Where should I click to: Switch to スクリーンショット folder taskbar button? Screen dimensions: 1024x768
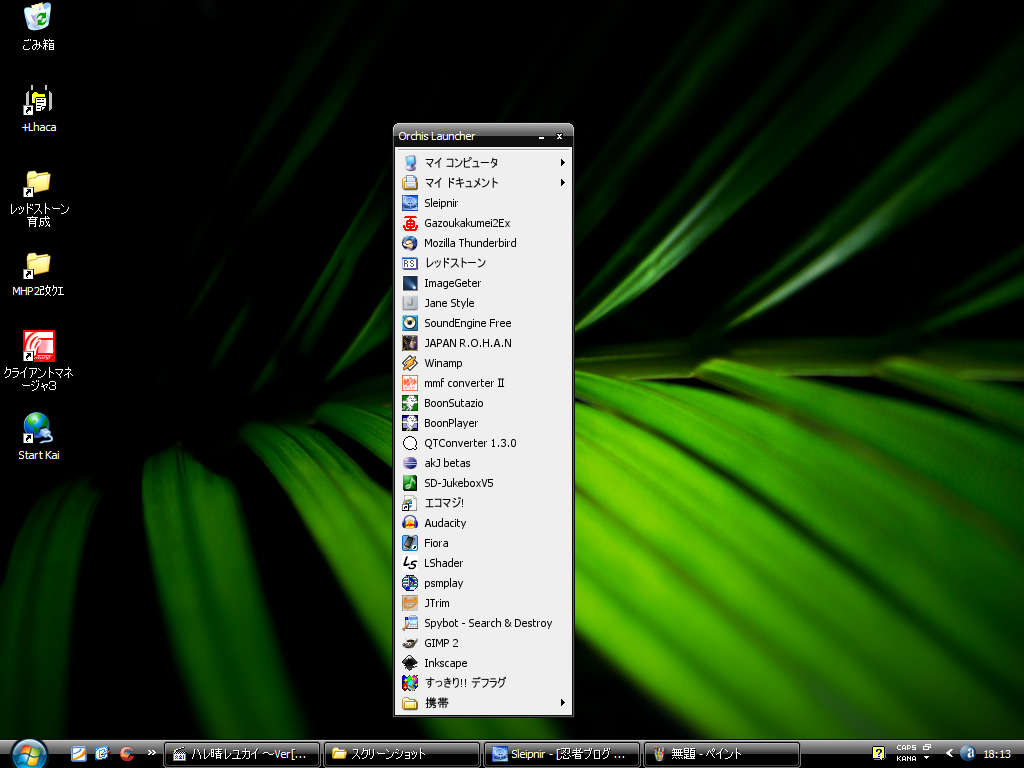(x=402, y=754)
